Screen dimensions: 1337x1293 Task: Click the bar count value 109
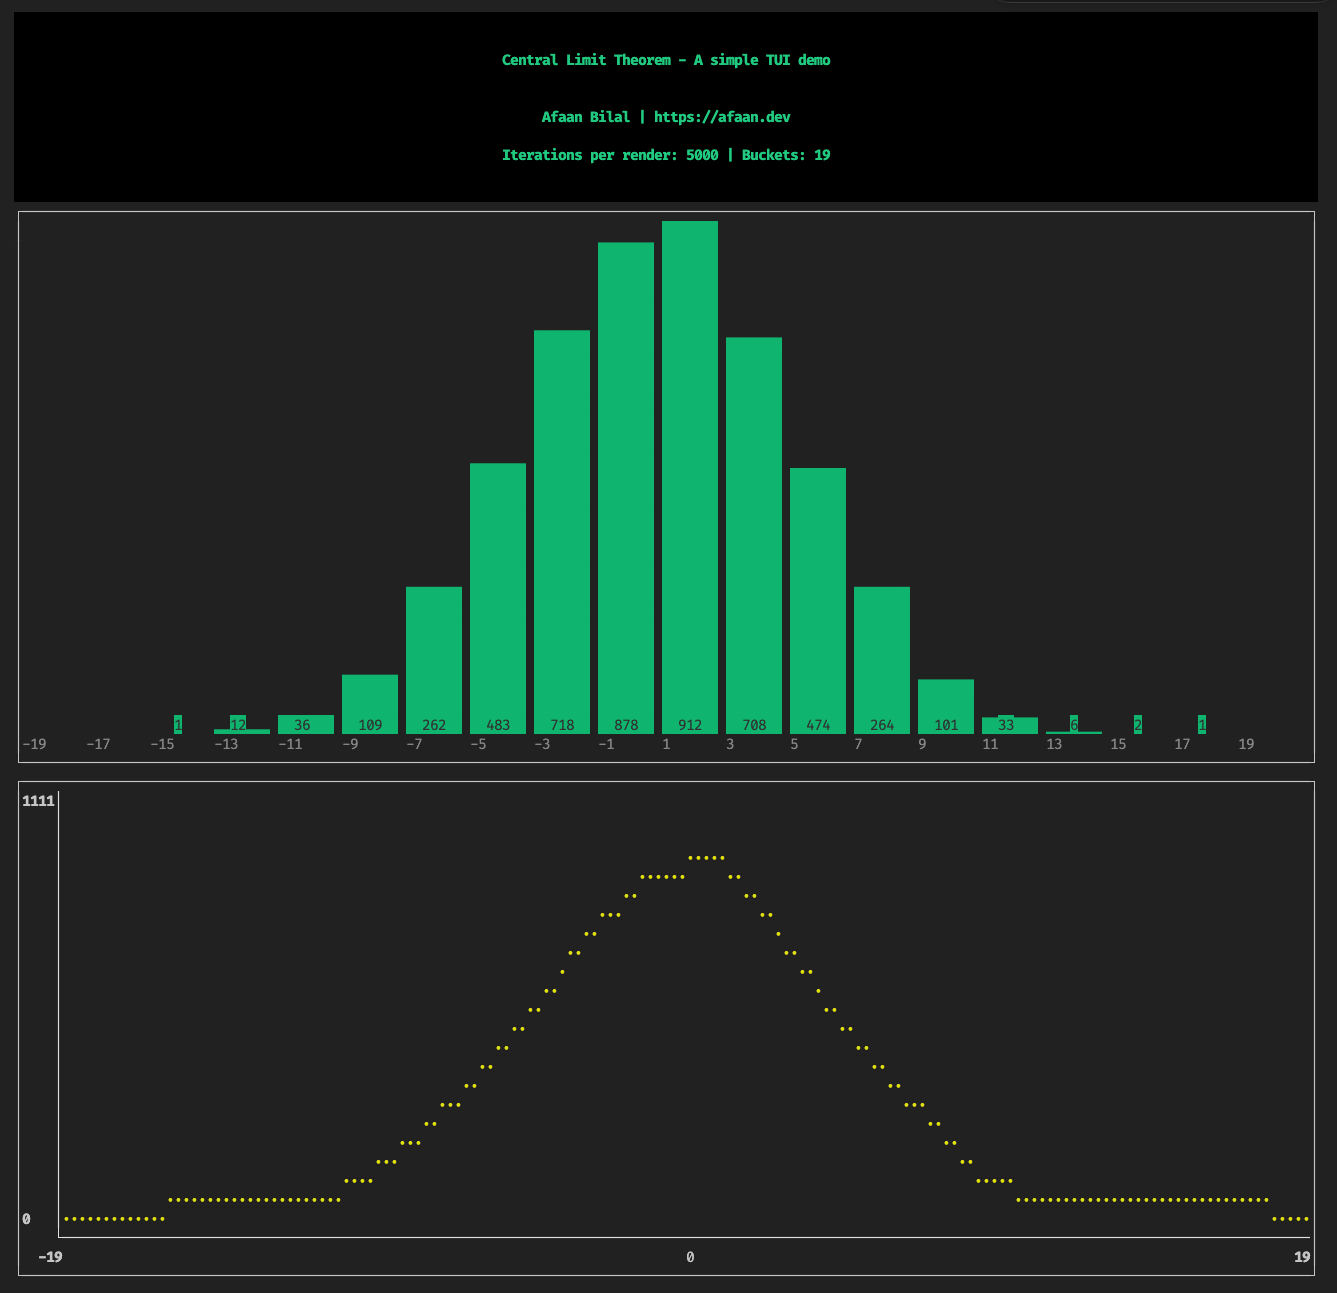coord(370,725)
